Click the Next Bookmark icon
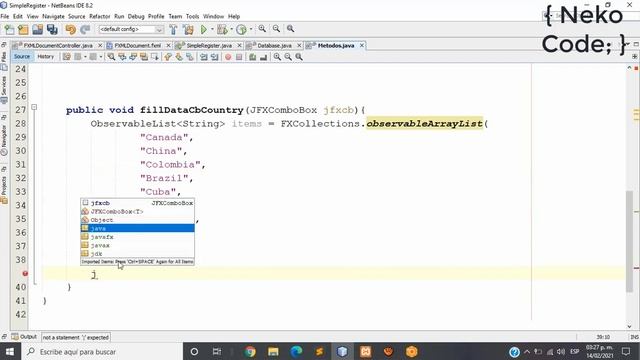This screenshot has width=640, height=360. (x=179, y=57)
